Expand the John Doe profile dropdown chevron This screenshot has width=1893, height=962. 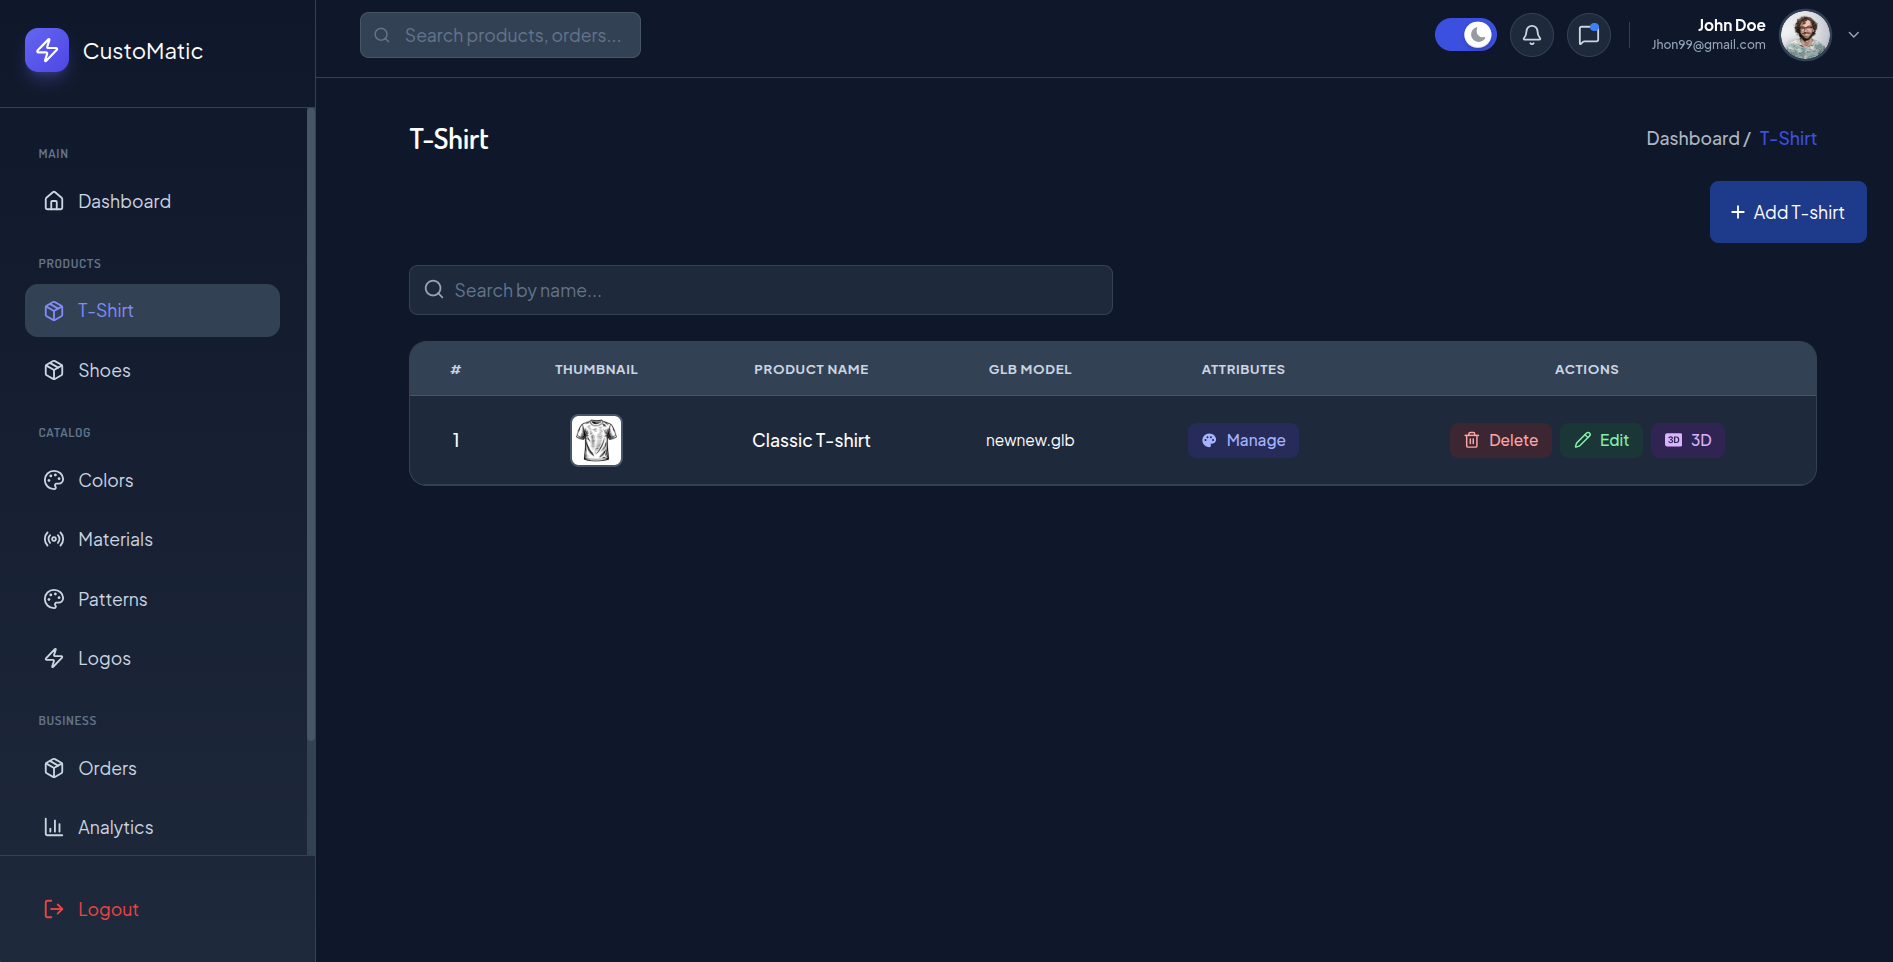click(x=1853, y=35)
